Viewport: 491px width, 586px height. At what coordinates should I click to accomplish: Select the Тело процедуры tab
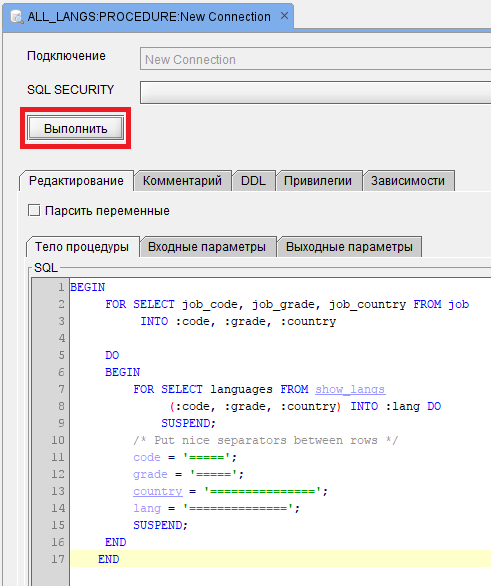[82, 247]
